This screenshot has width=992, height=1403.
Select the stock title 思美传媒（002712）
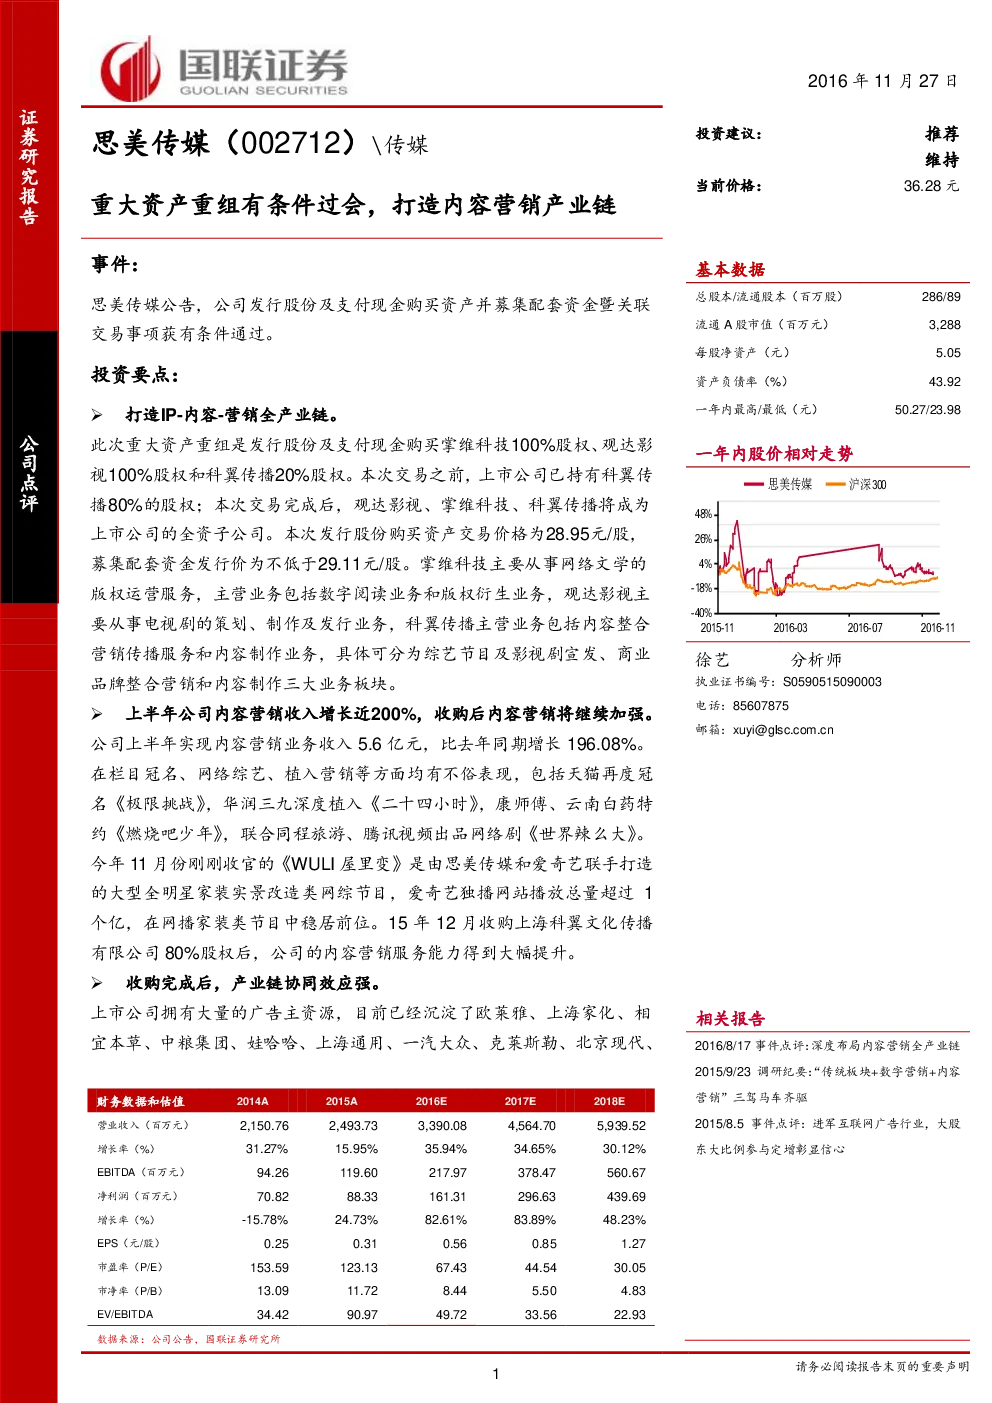pos(225,143)
